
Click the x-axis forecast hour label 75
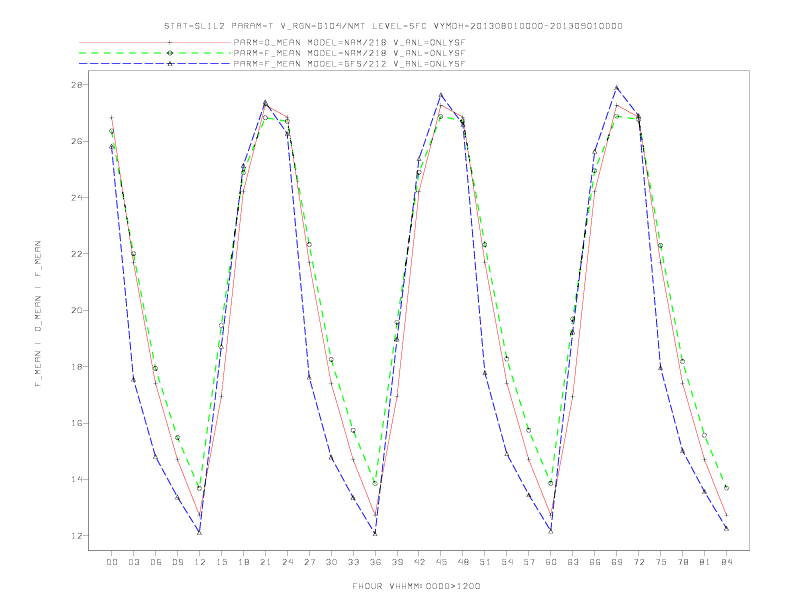661,562
